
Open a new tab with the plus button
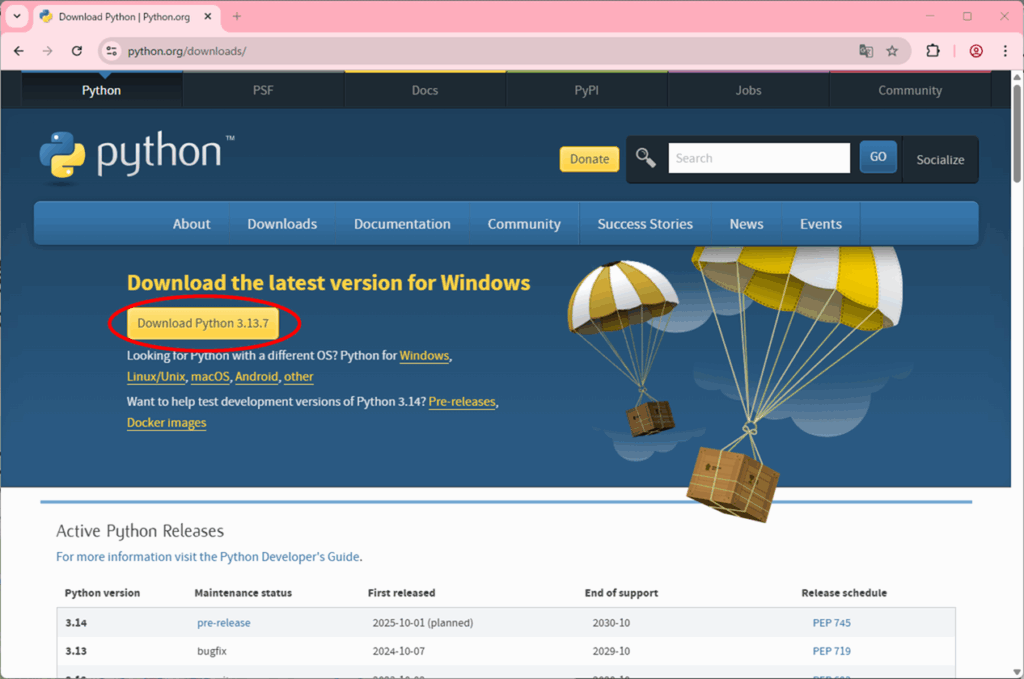coord(236,16)
